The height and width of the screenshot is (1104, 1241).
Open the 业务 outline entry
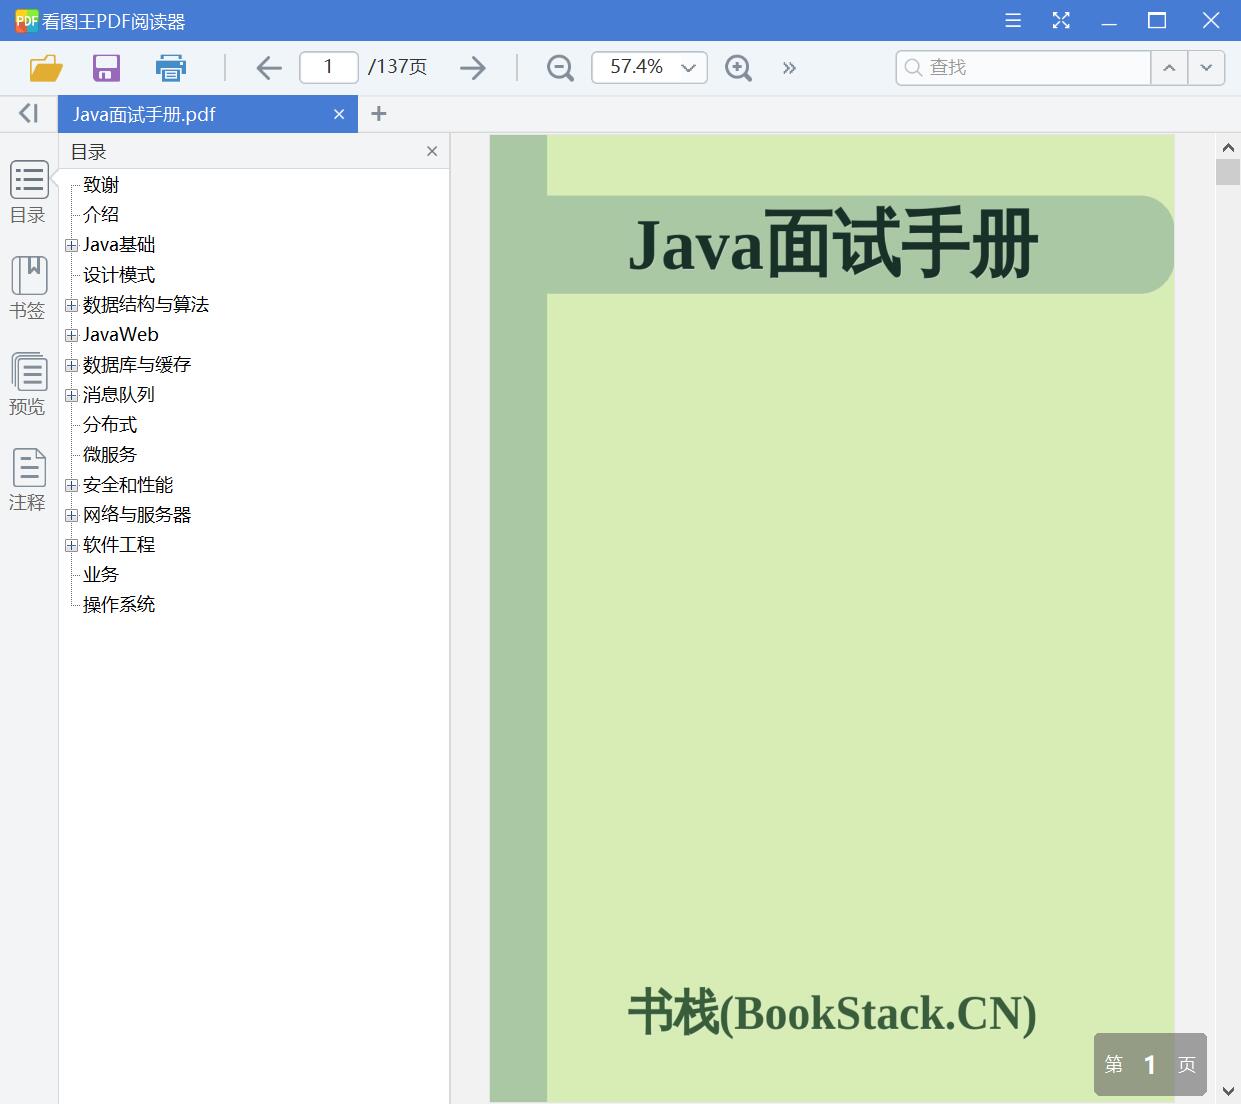coord(101,574)
